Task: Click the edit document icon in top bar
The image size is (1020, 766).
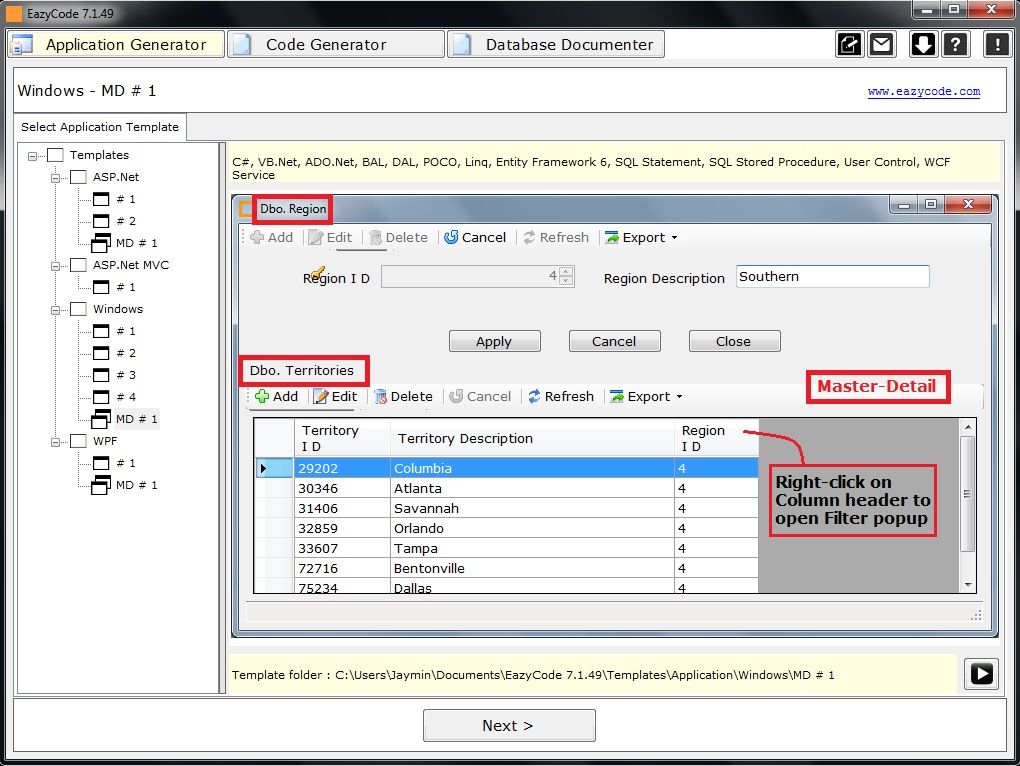Action: click(849, 44)
